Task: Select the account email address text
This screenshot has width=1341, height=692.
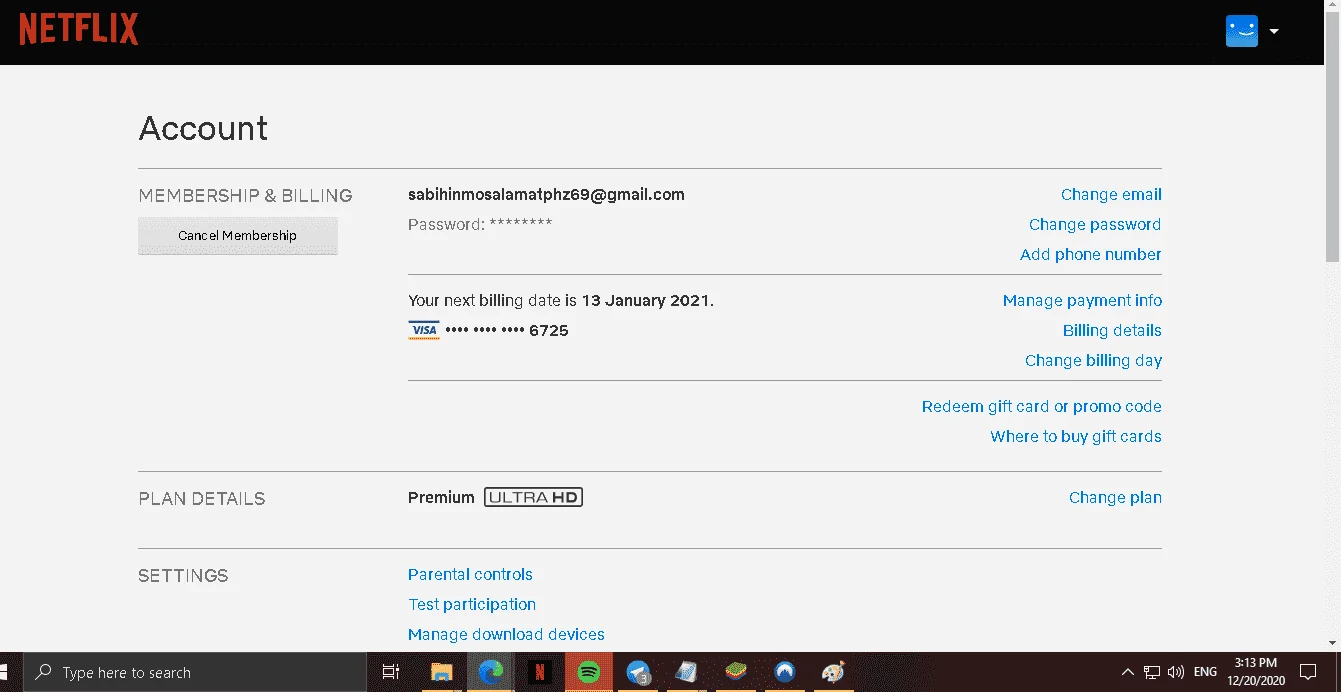Action: (546, 195)
